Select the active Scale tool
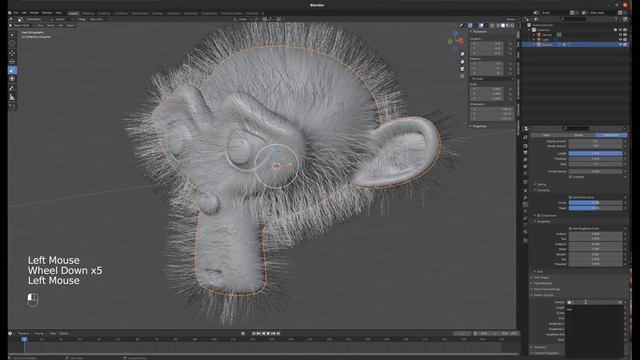The height and width of the screenshot is (360, 640). click(x=12, y=70)
